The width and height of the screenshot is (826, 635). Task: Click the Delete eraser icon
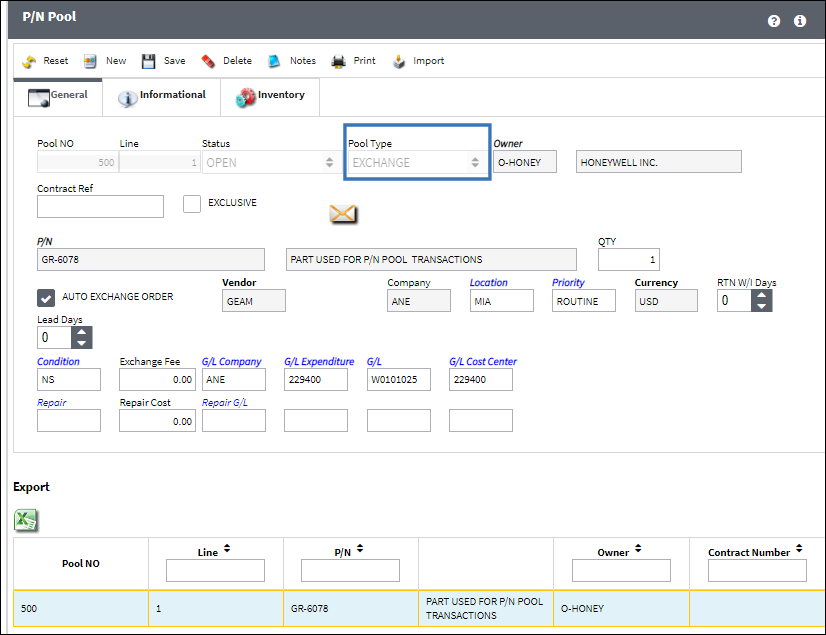[208, 61]
